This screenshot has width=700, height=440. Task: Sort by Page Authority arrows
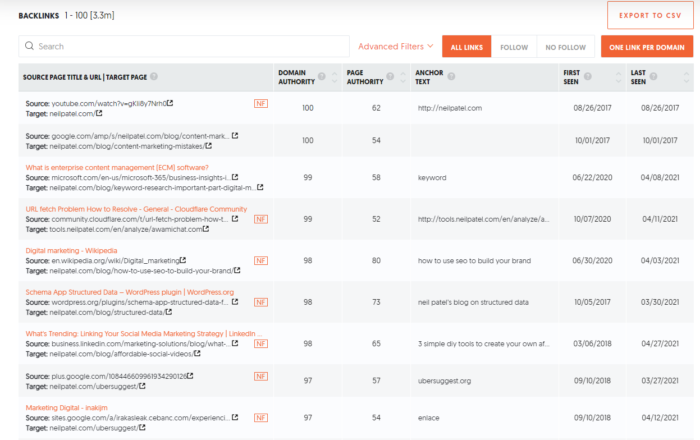[x=403, y=77]
